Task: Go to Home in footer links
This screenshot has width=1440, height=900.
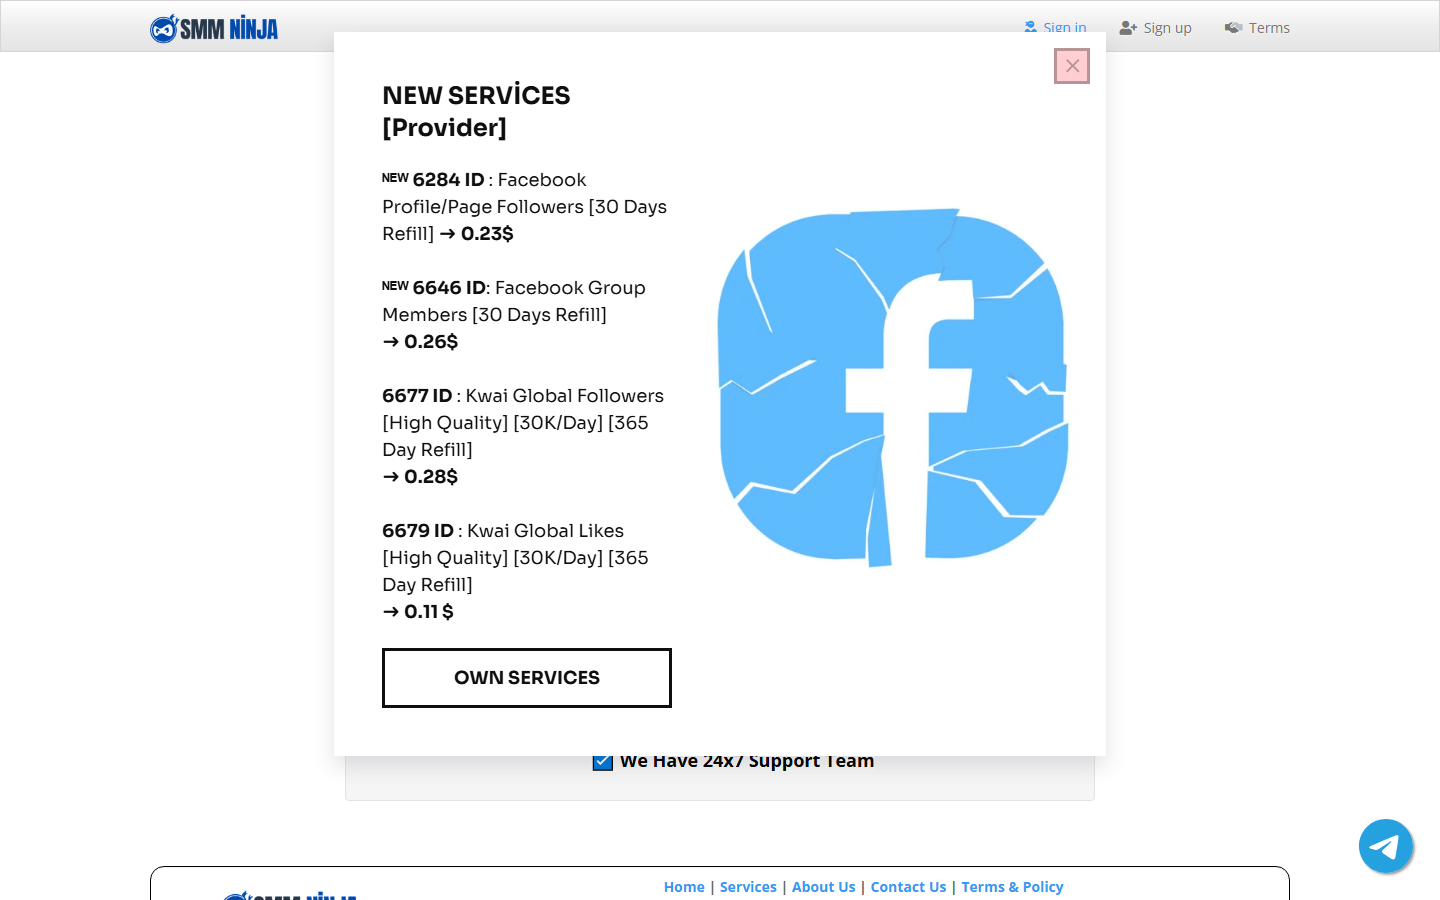Action: [x=684, y=887]
